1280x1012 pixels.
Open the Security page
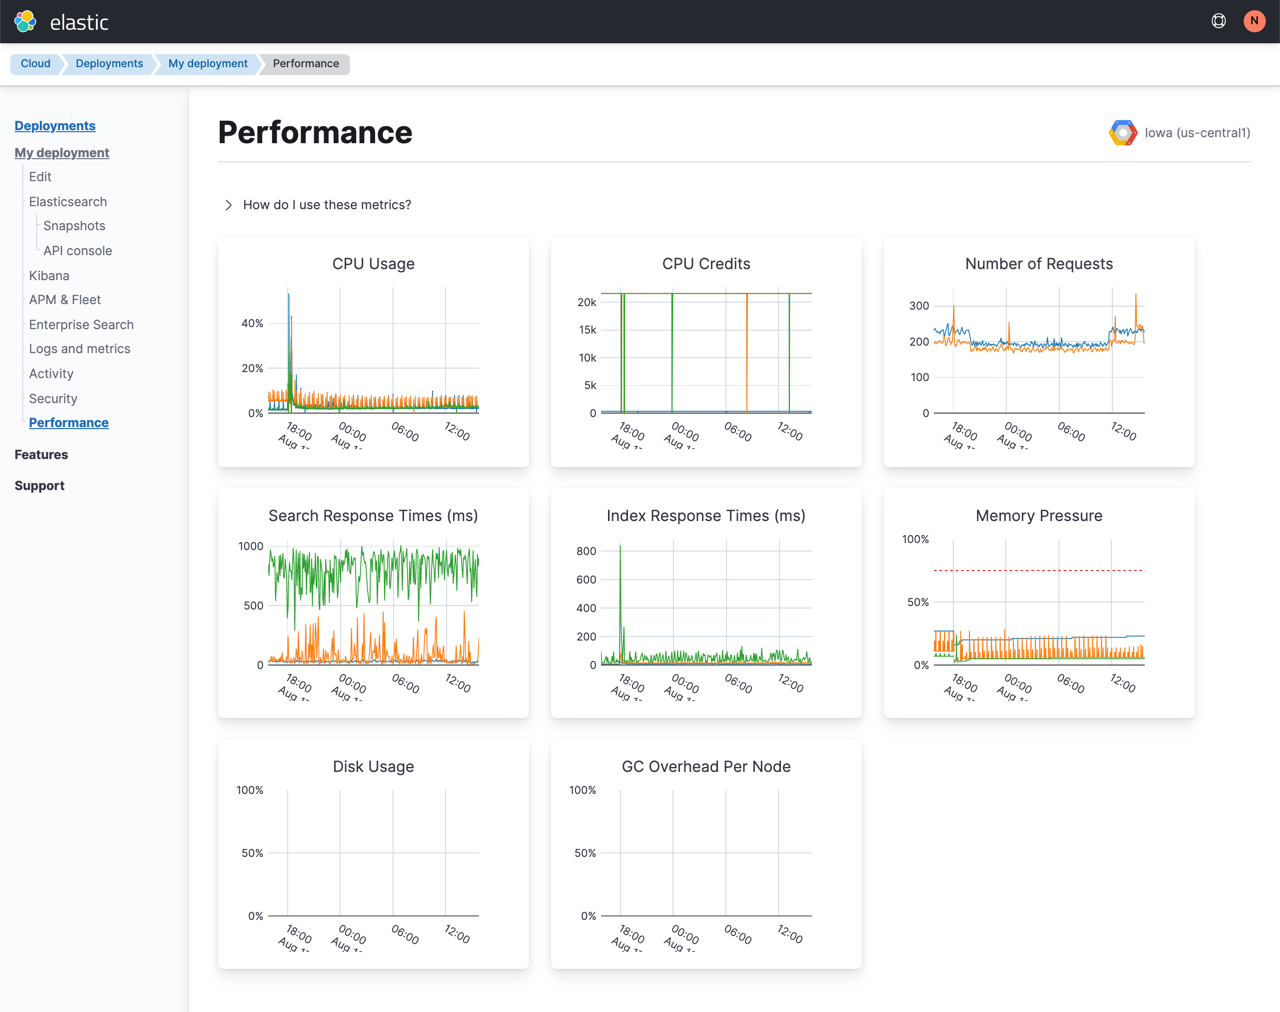click(53, 399)
